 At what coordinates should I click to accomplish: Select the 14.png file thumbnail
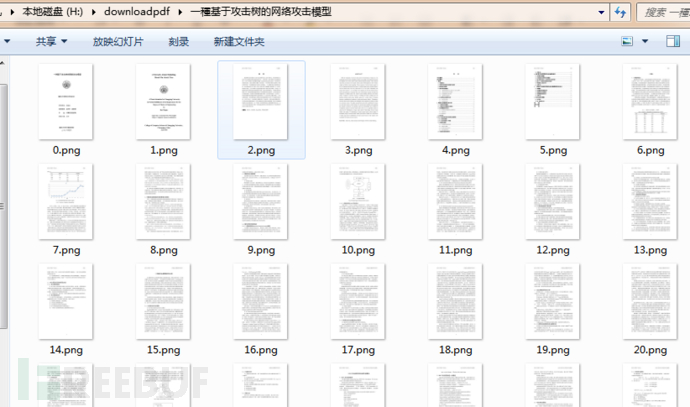66,301
